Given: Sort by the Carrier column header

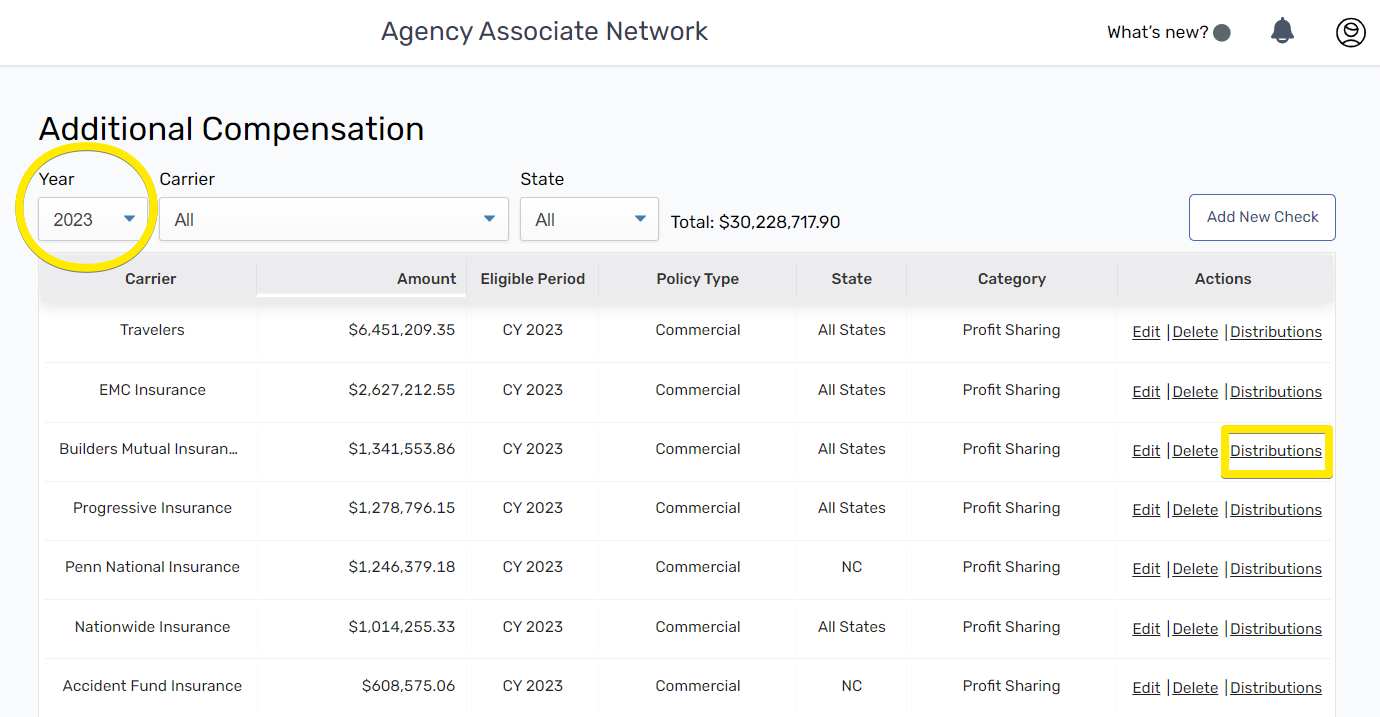Looking at the screenshot, I should point(151,279).
